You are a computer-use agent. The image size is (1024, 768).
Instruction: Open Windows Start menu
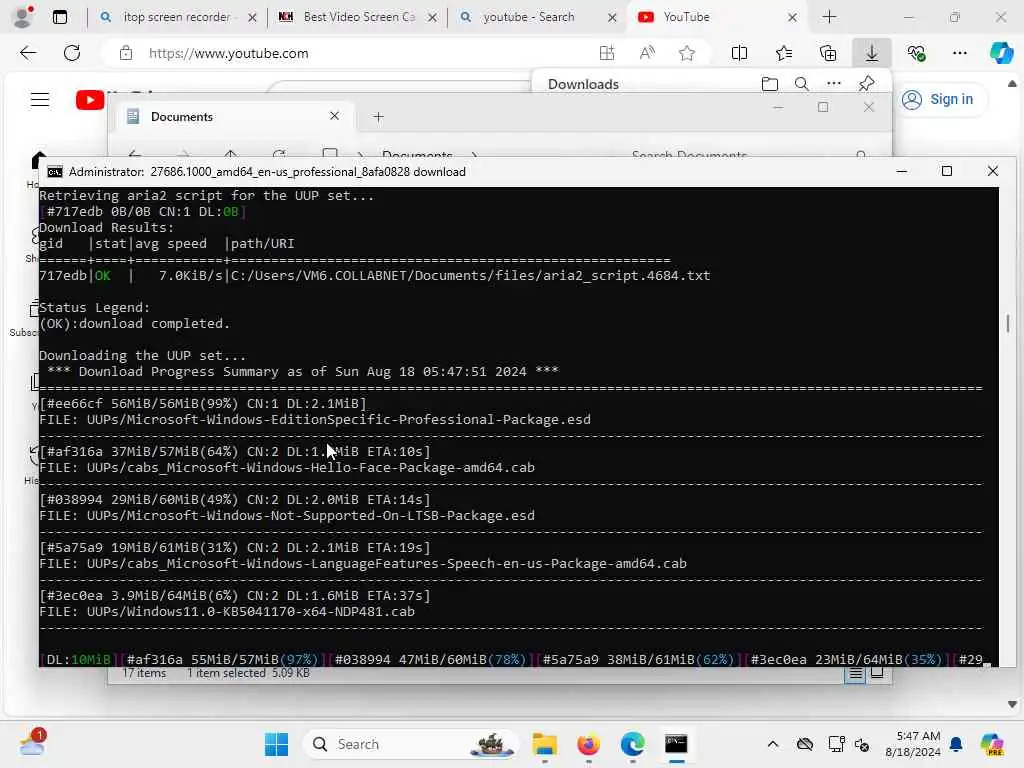click(276, 744)
